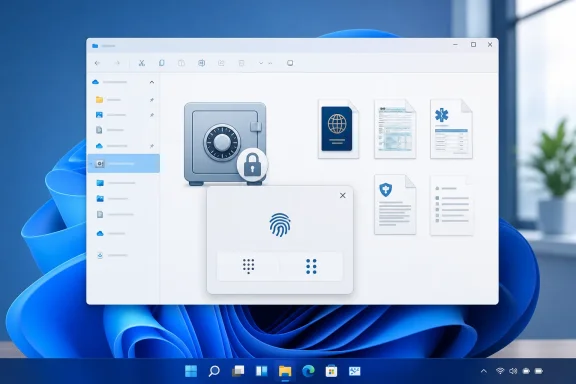
Task: Open taskbar Search magnifier
Action: 214,371
